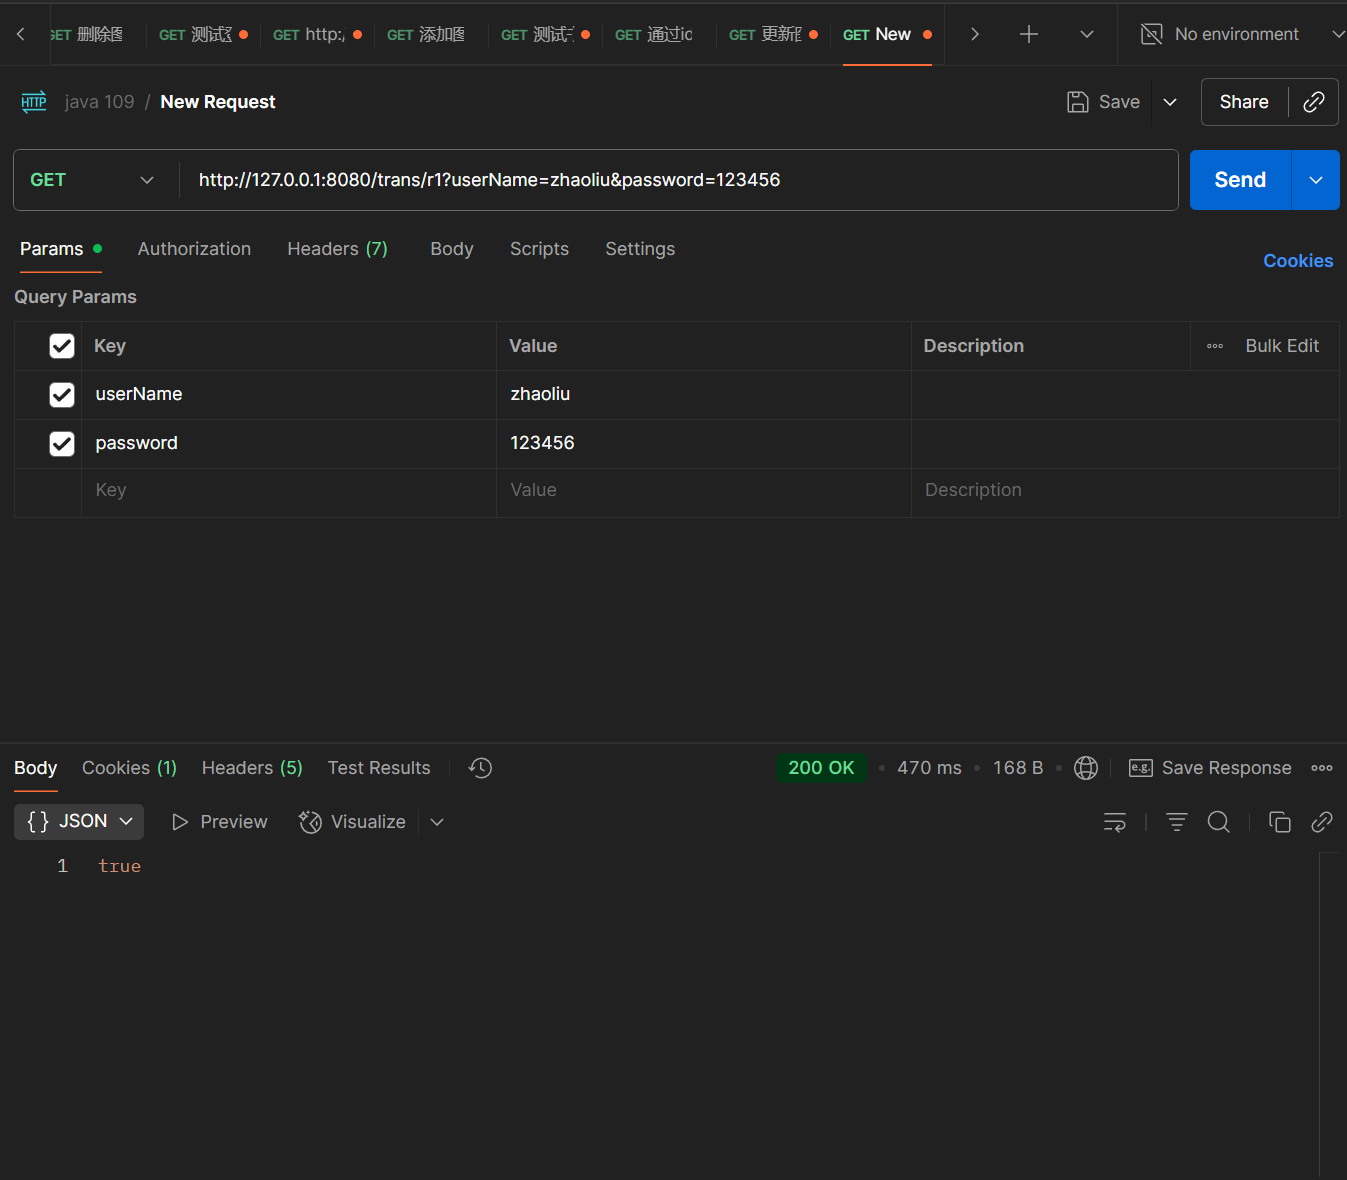Click the empty Value input field

pyautogui.click(x=704, y=491)
